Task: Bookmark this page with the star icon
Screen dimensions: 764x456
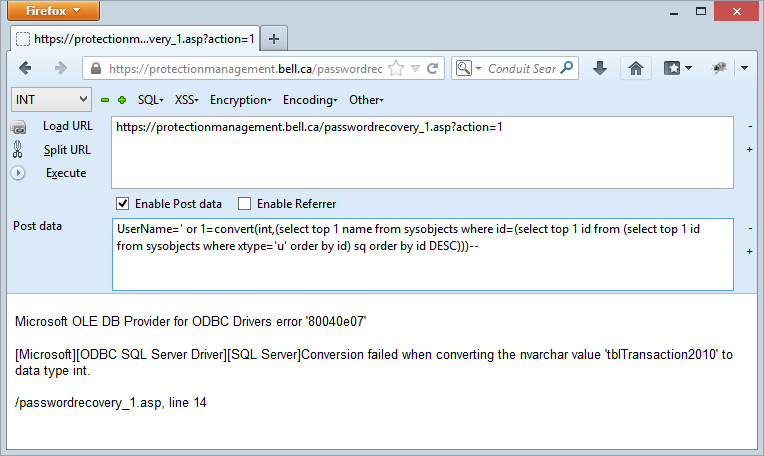Action: pos(396,69)
